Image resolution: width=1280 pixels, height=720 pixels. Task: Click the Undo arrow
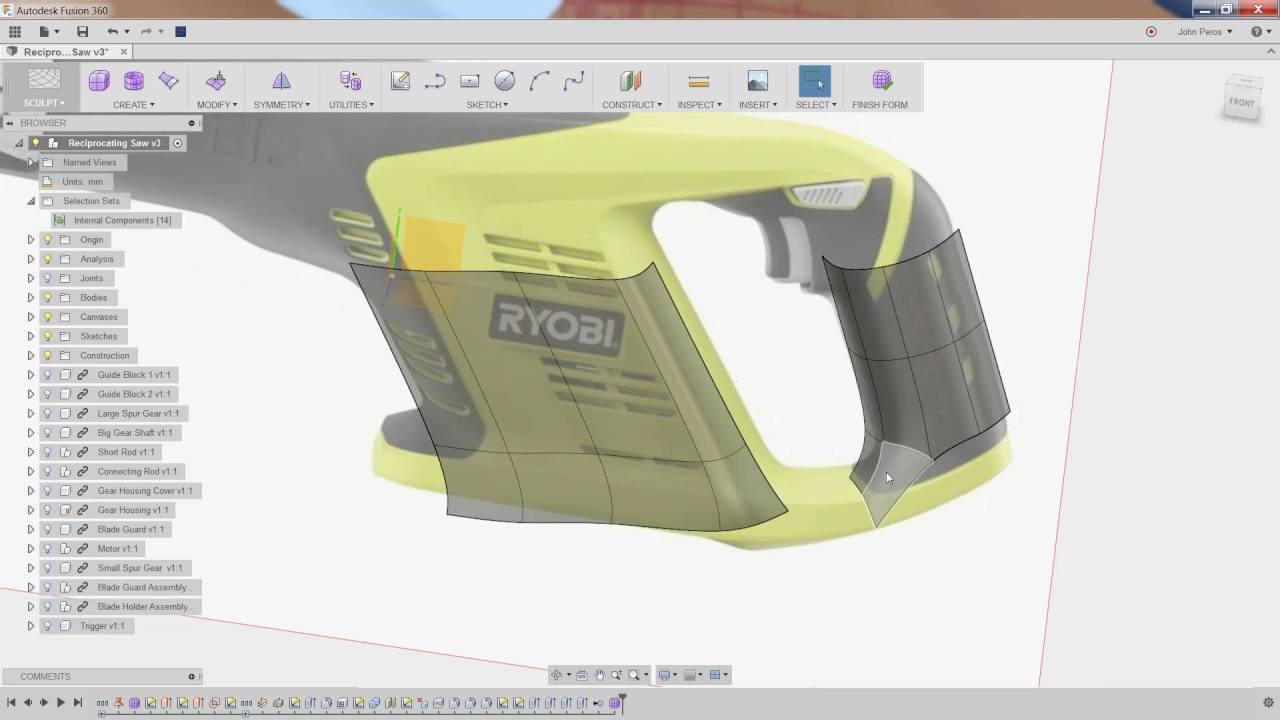tap(112, 32)
